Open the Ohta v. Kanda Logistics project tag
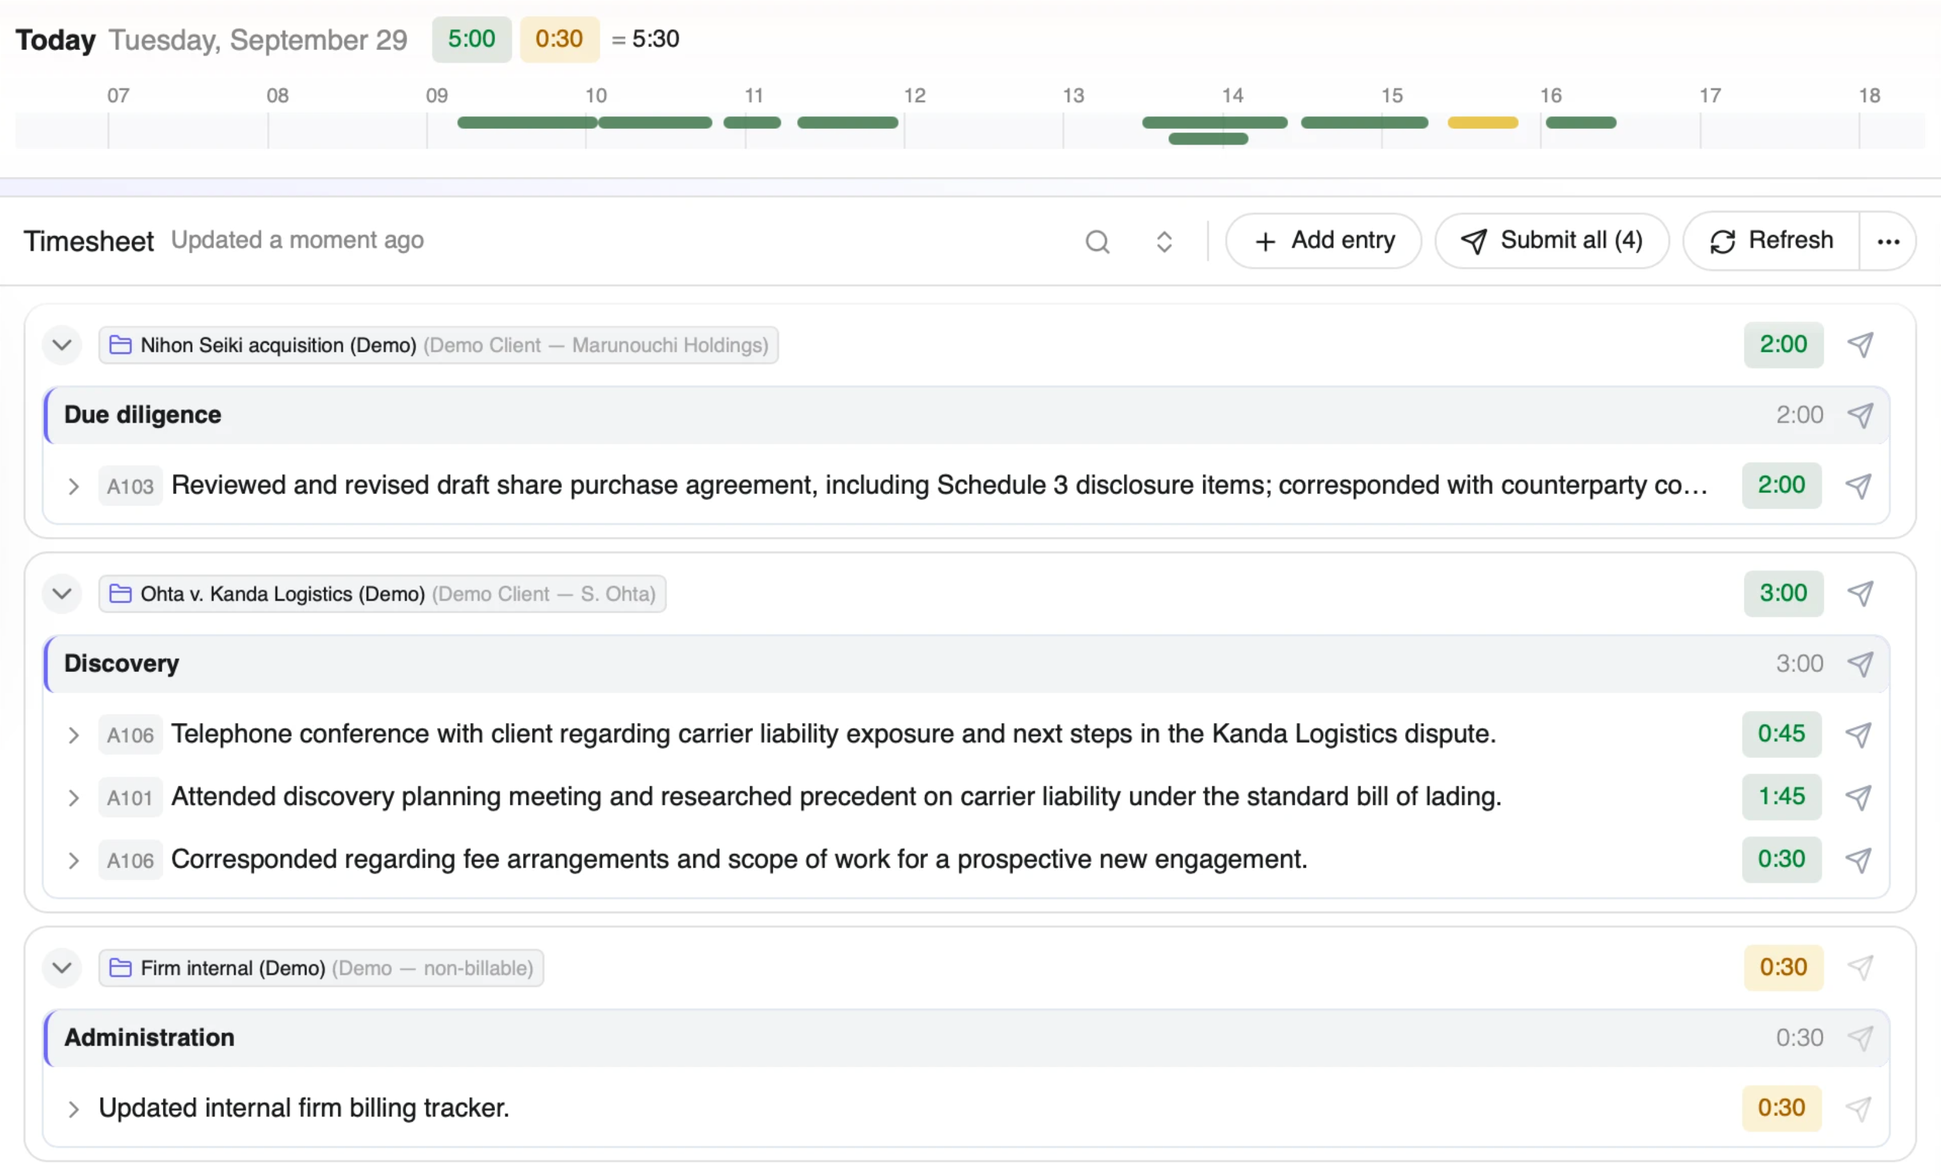The width and height of the screenshot is (1941, 1176). 382,594
